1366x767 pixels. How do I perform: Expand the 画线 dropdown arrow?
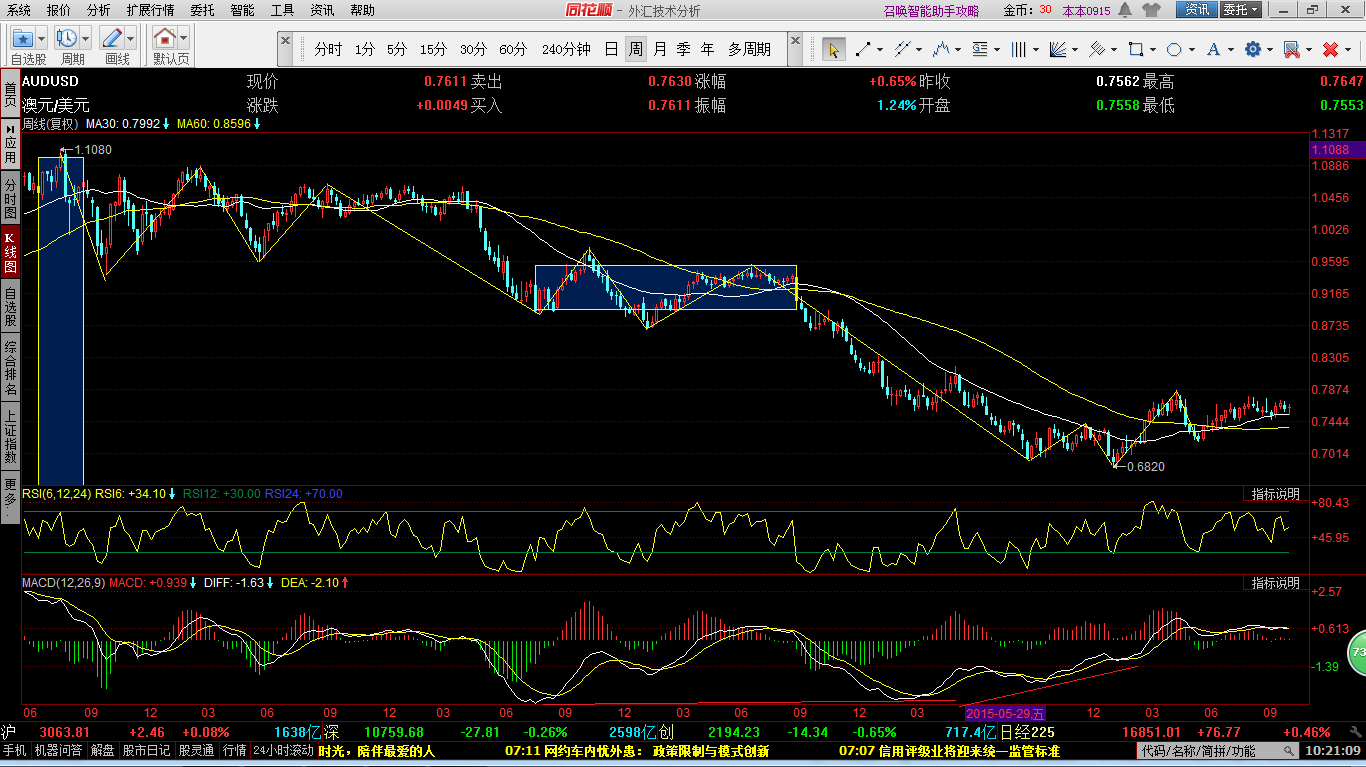[x=131, y=38]
